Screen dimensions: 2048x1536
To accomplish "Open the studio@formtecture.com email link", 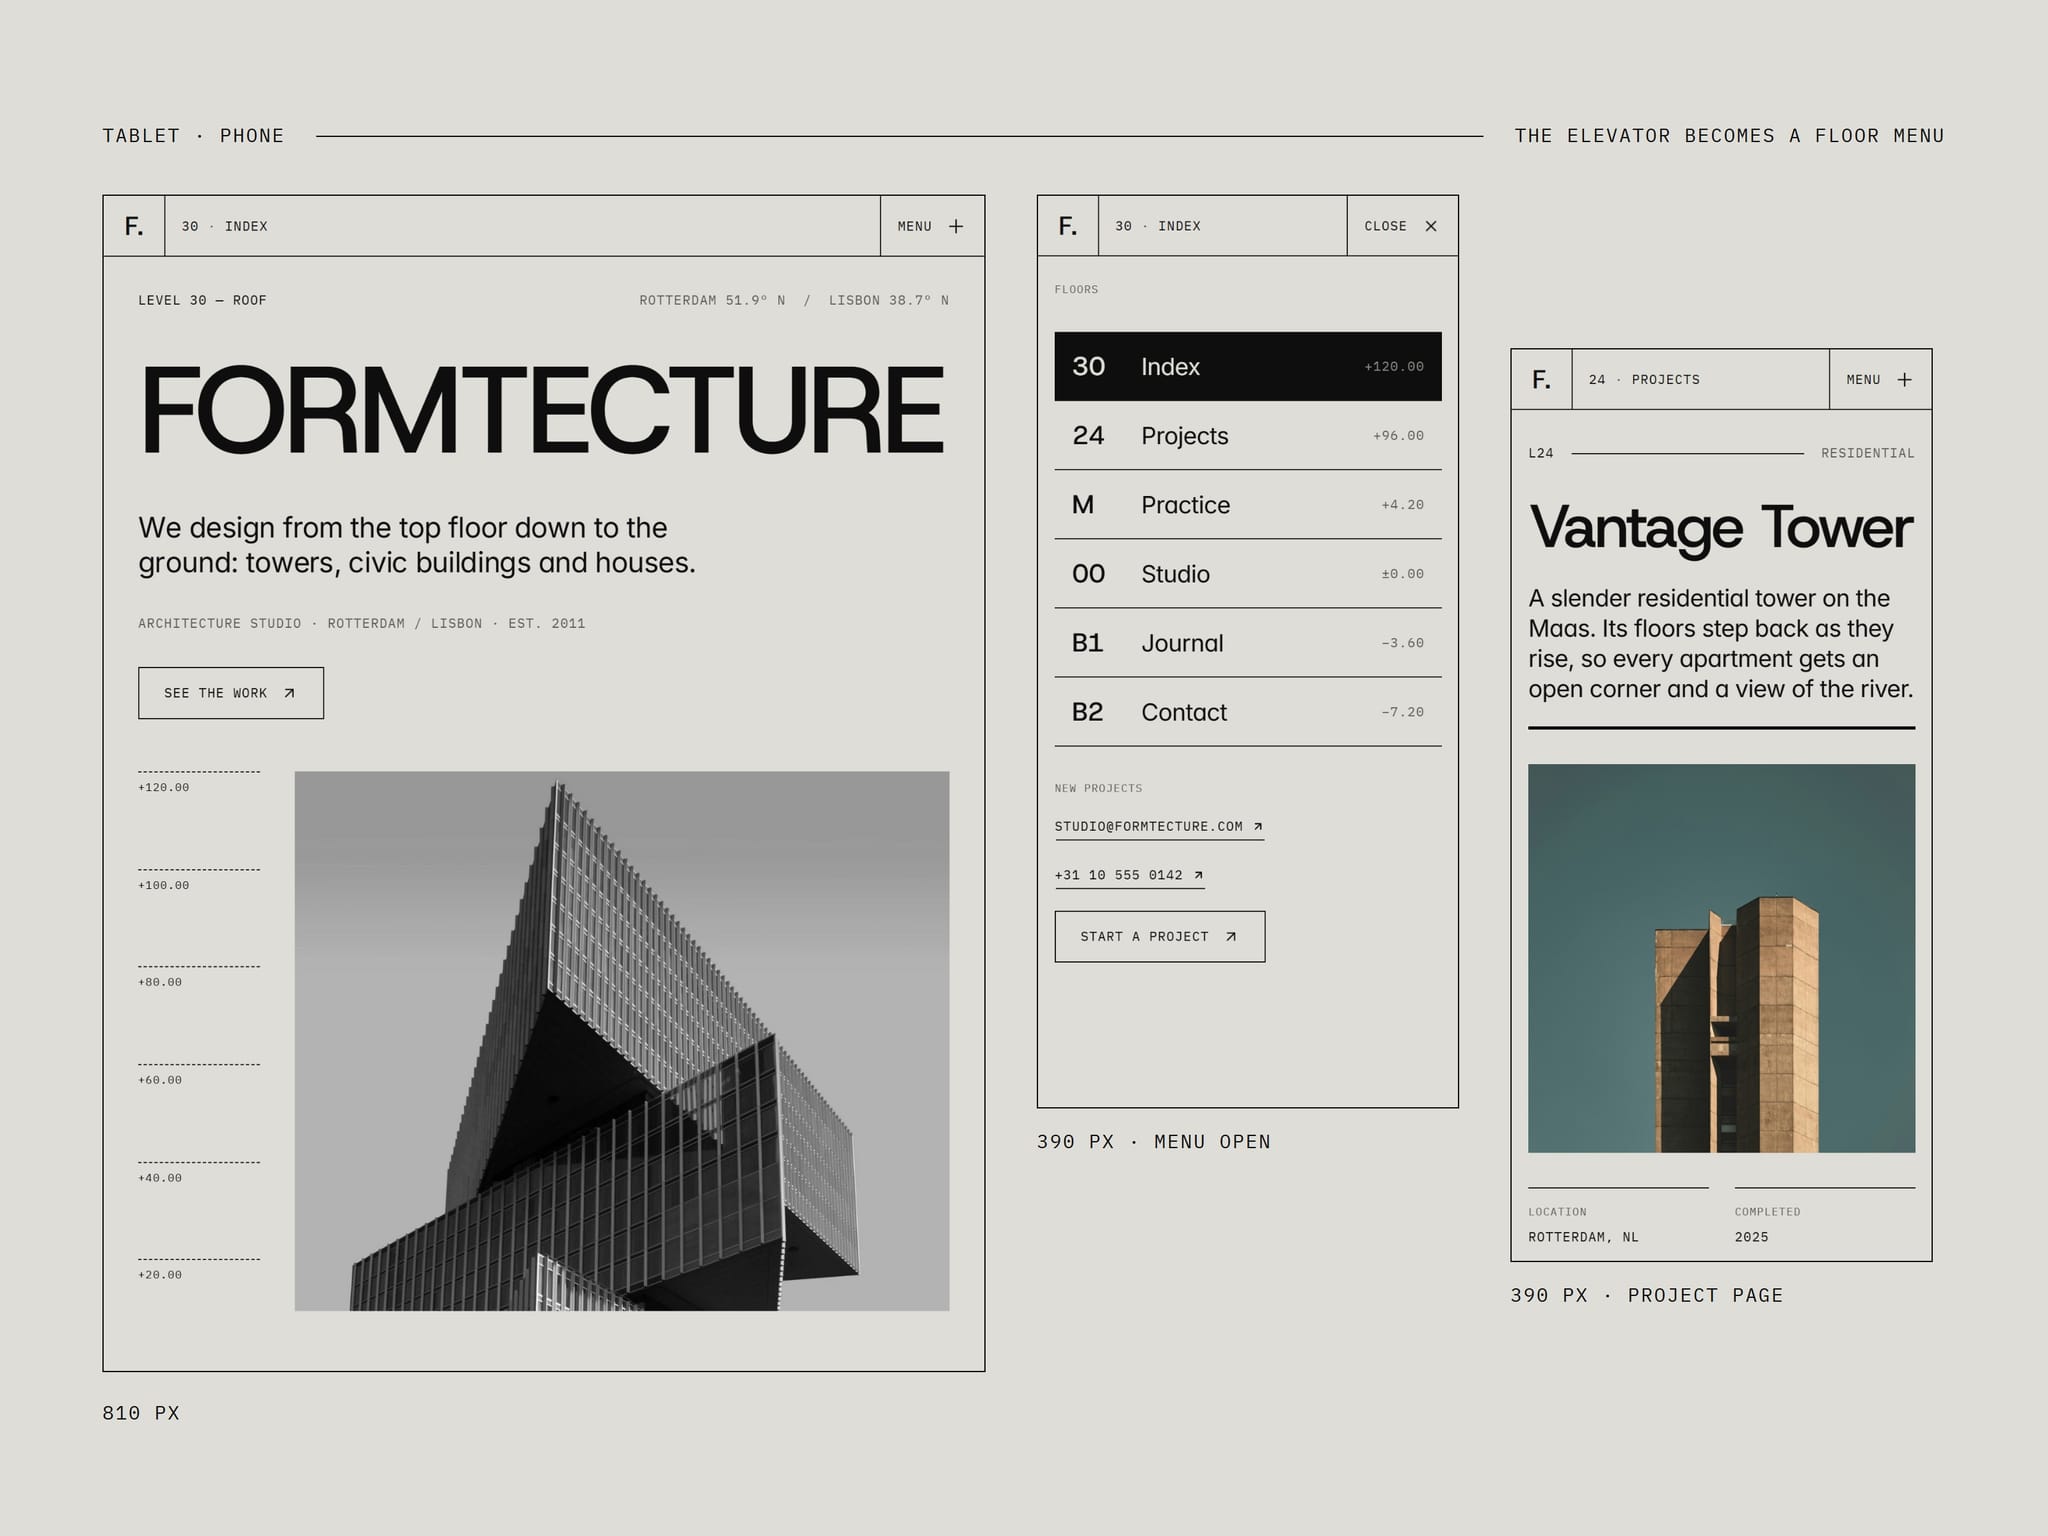I will pos(1159,827).
